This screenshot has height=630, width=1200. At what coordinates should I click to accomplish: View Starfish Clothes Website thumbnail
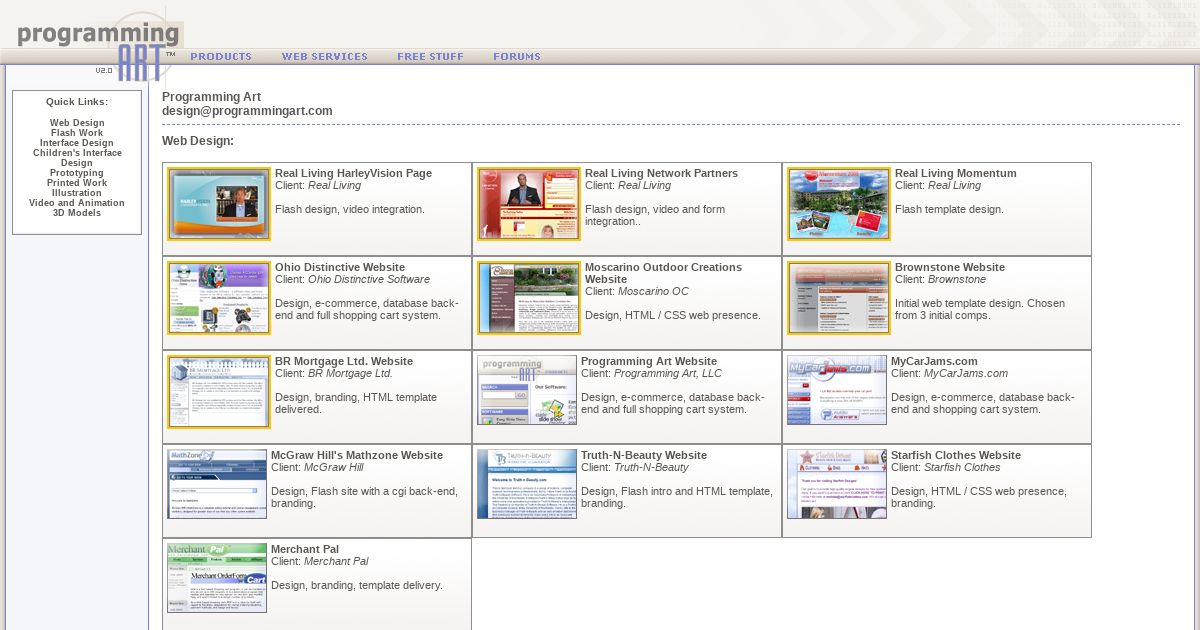[837, 484]
